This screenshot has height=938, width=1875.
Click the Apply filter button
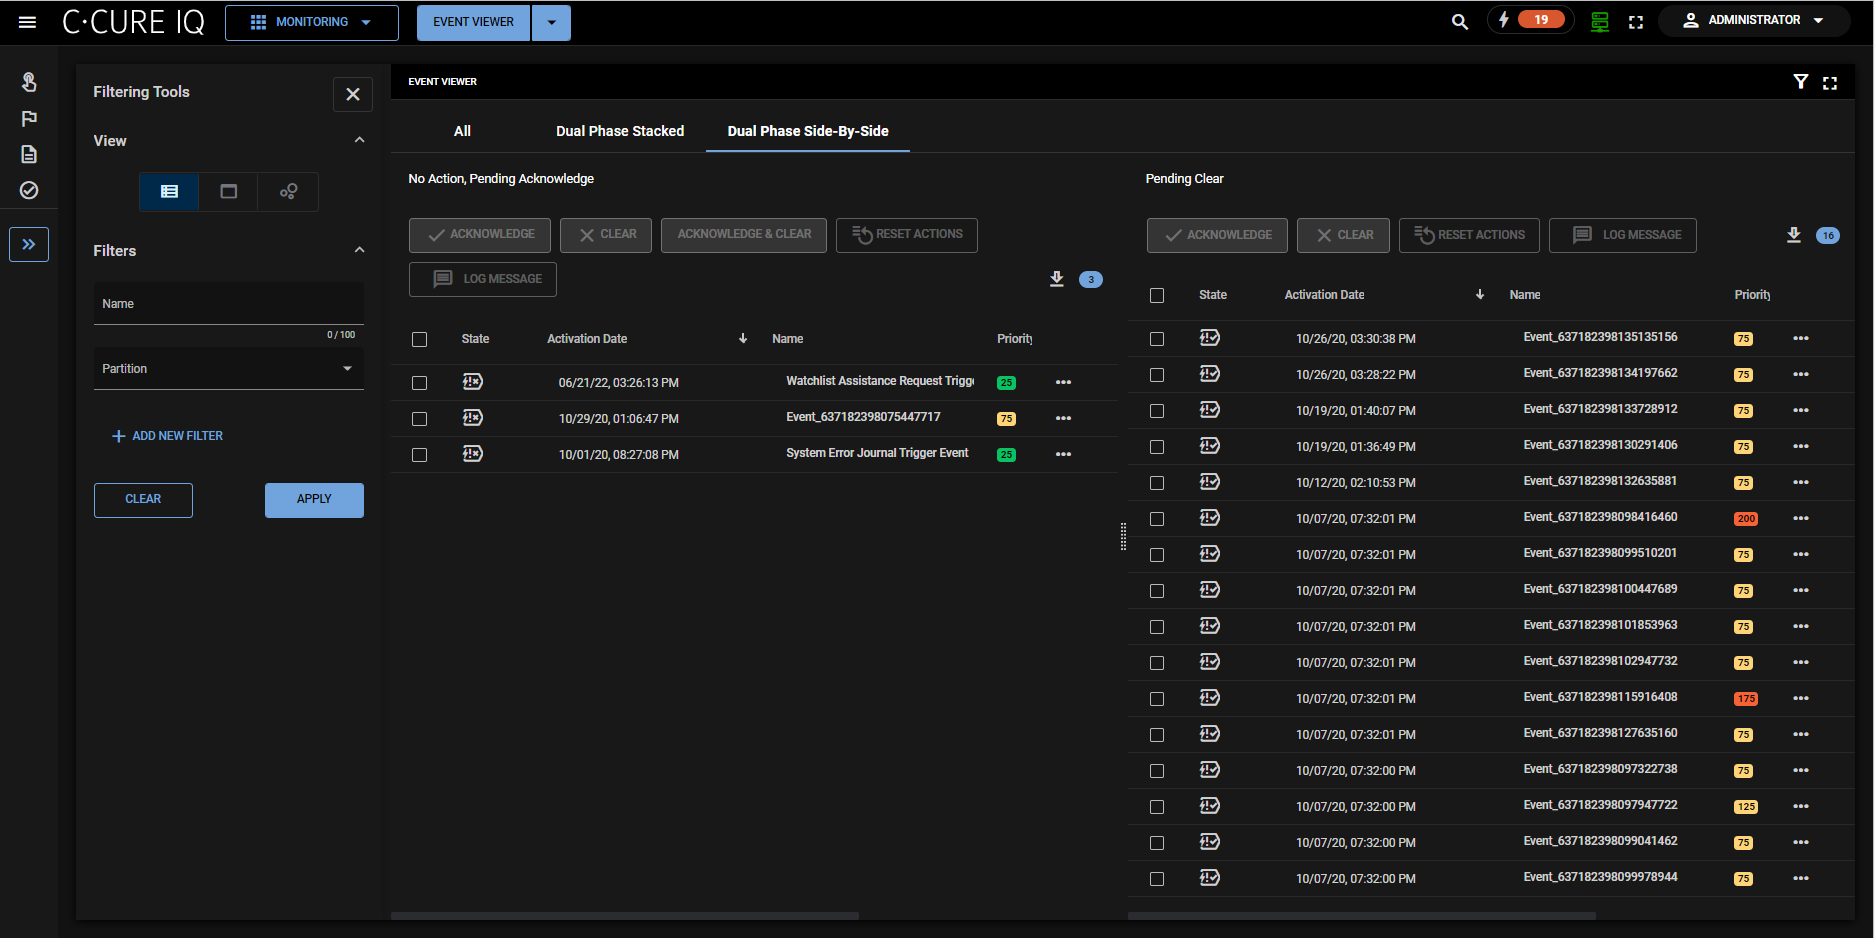[x=314, y=499]
